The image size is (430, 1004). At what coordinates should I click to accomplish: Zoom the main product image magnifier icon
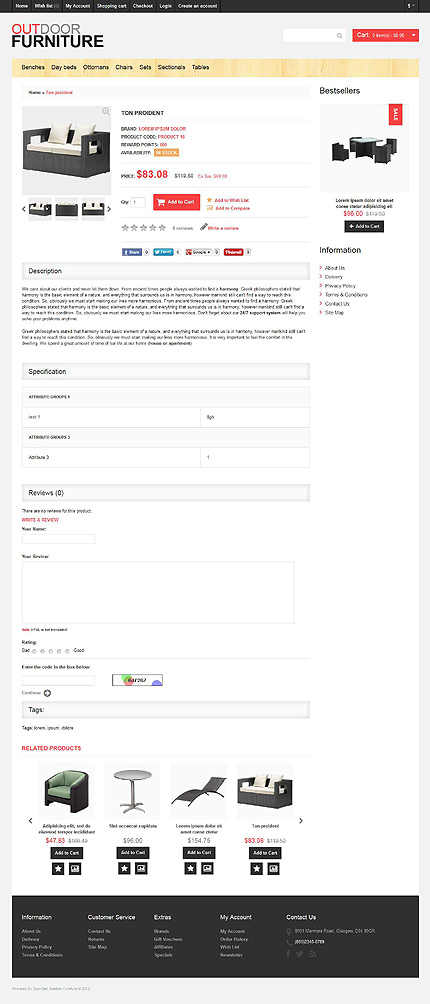pyautogui.click(x=106, y=111)
